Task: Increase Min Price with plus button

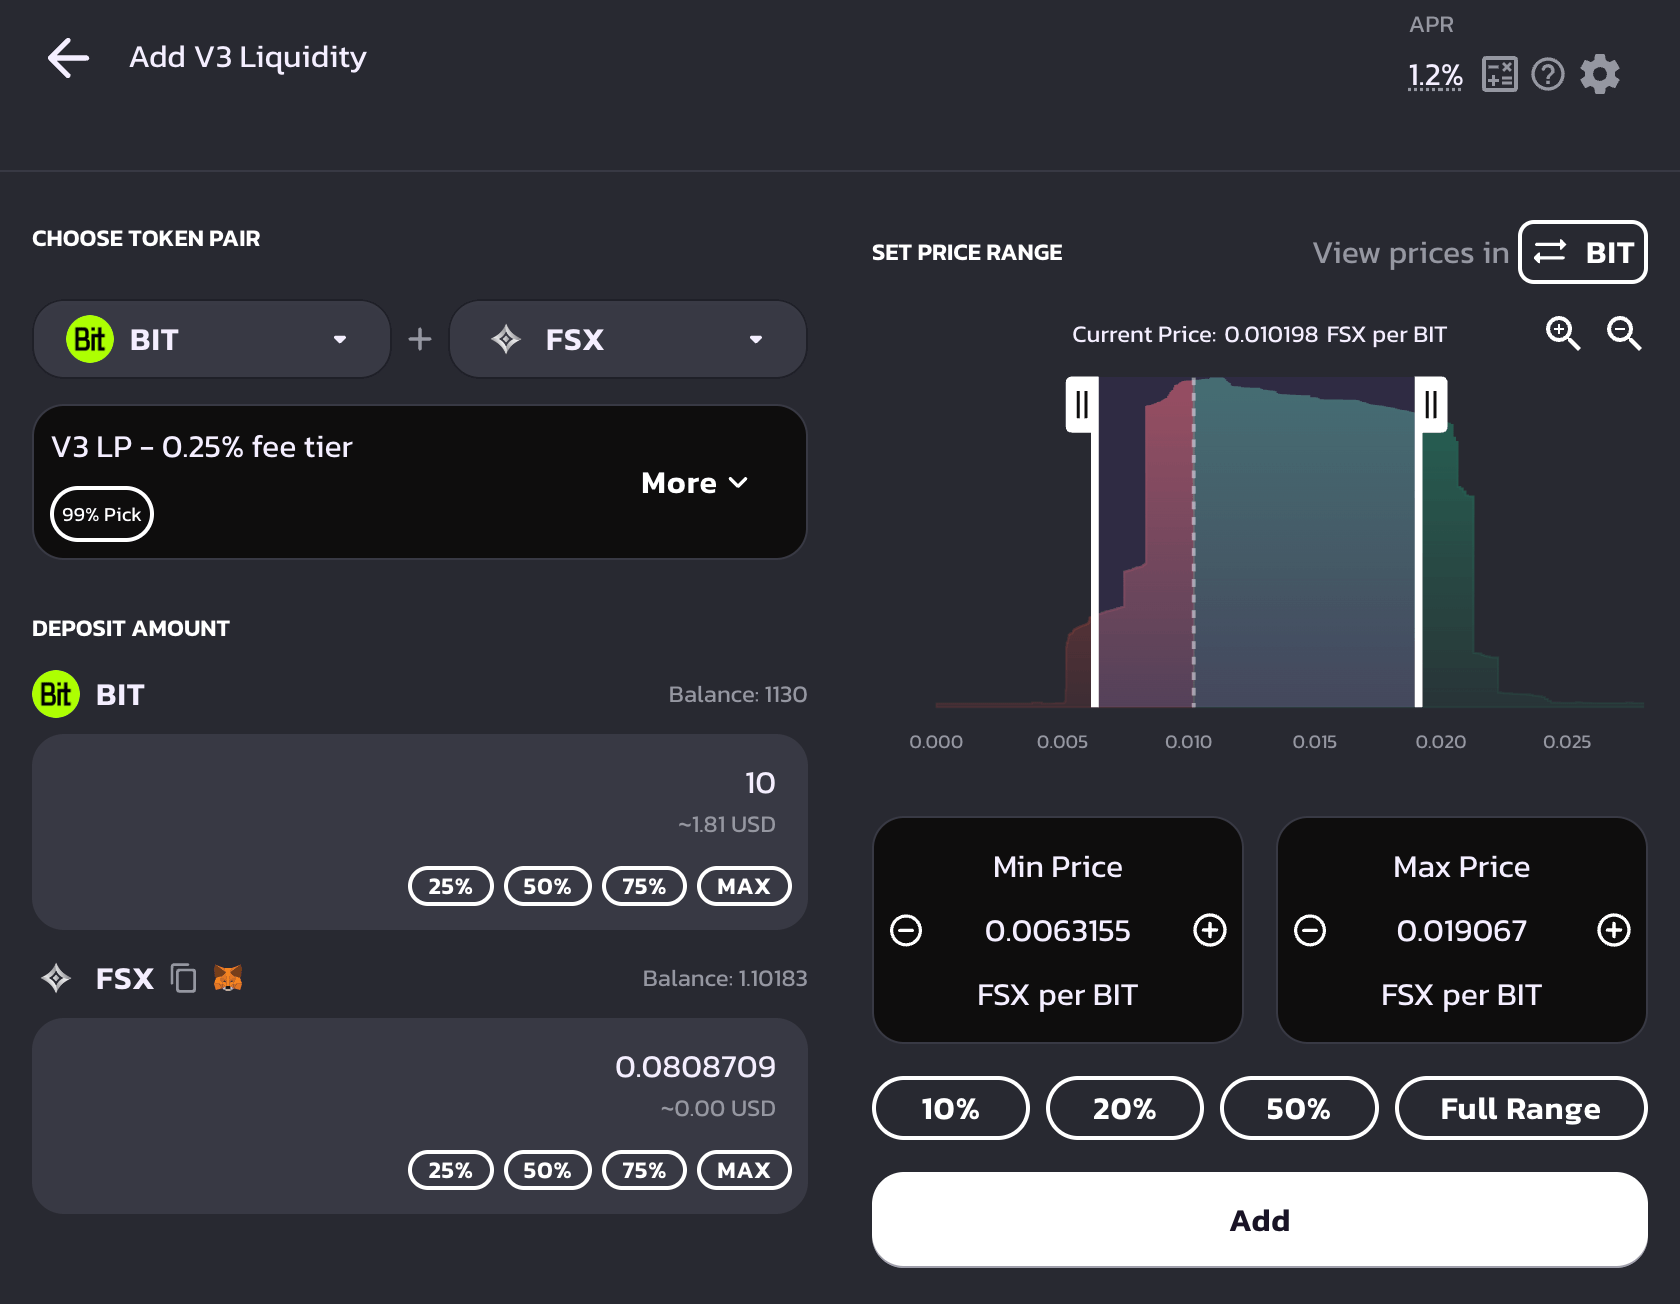Action: 1209,930
